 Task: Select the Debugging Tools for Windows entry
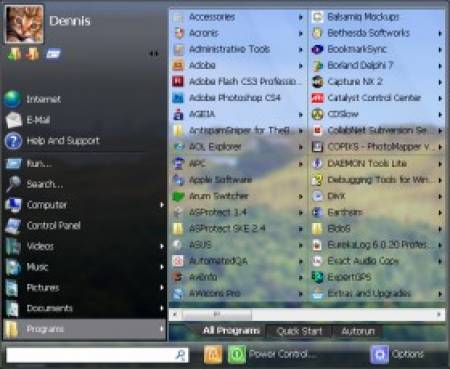coord(377,180)
